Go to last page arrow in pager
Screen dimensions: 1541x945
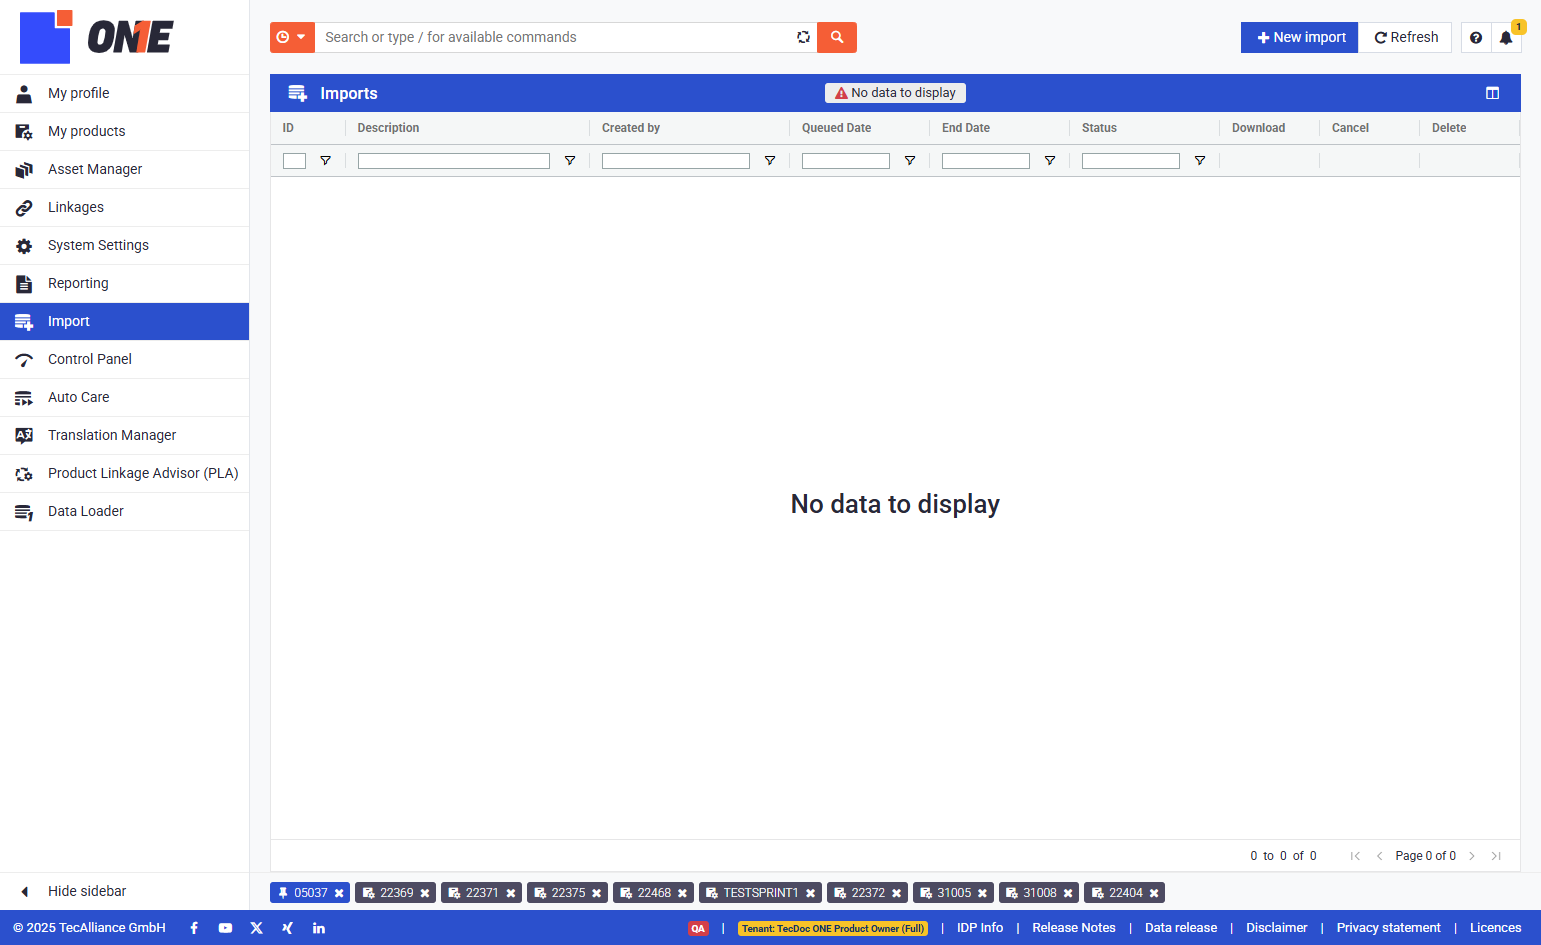coord(1496,856)
